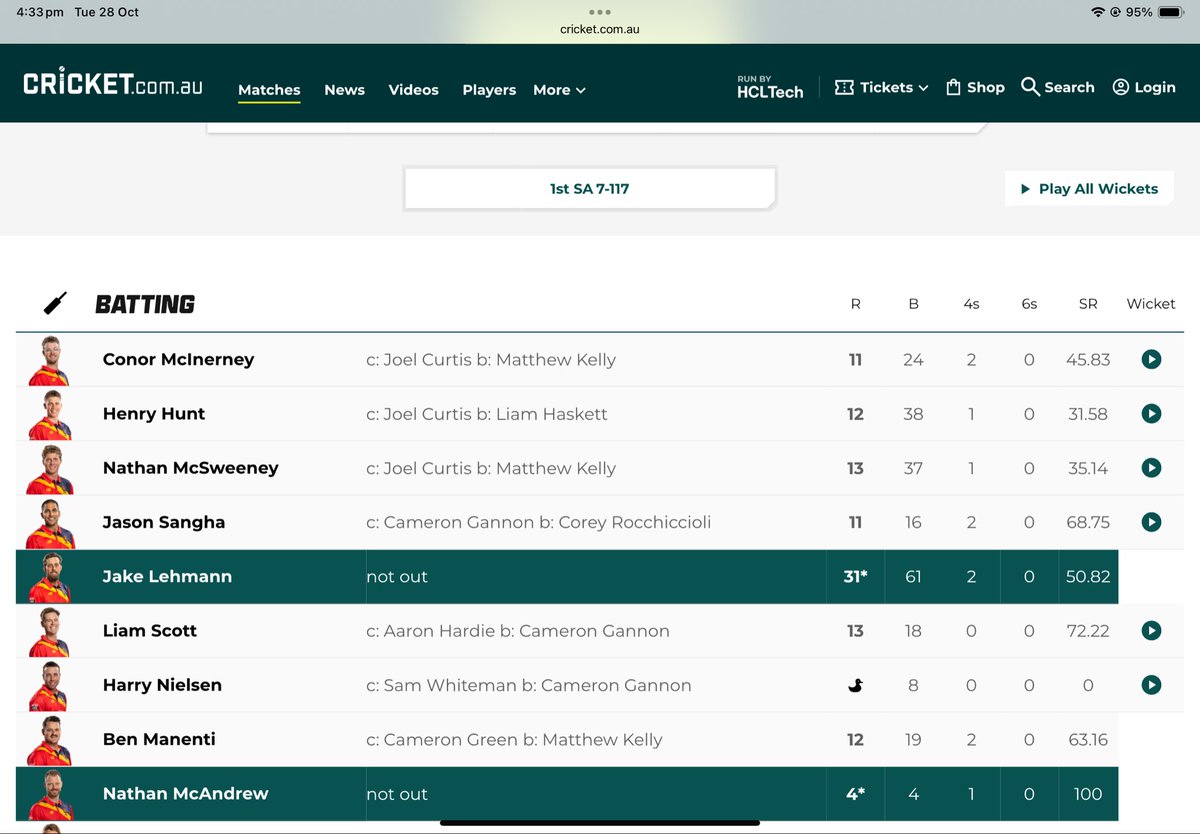Image resolution: width=1200 pixels, height=834 pixels.
Task: Open Conor McInerney's player name link
Action: [178, 359]
